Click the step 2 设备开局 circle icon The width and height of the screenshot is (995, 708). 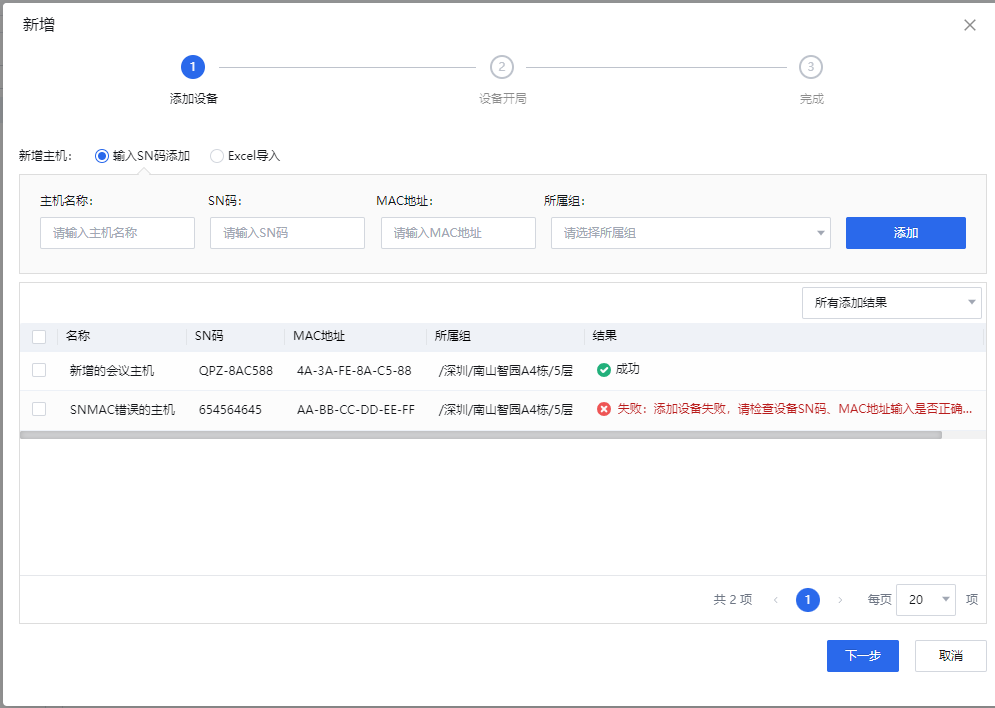pyautogui.click(x=502, y=67)
